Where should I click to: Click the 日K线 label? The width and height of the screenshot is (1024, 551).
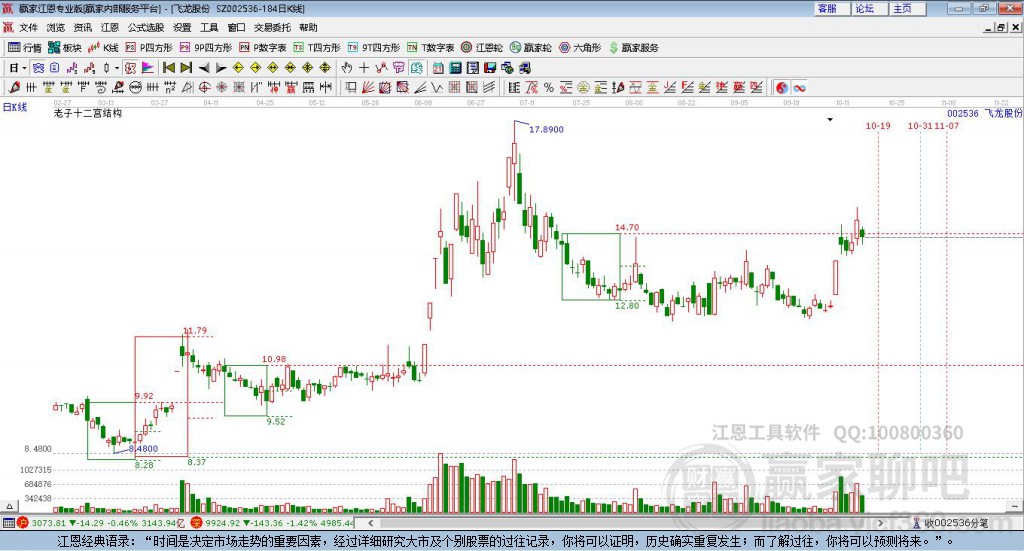click(14, 107)
